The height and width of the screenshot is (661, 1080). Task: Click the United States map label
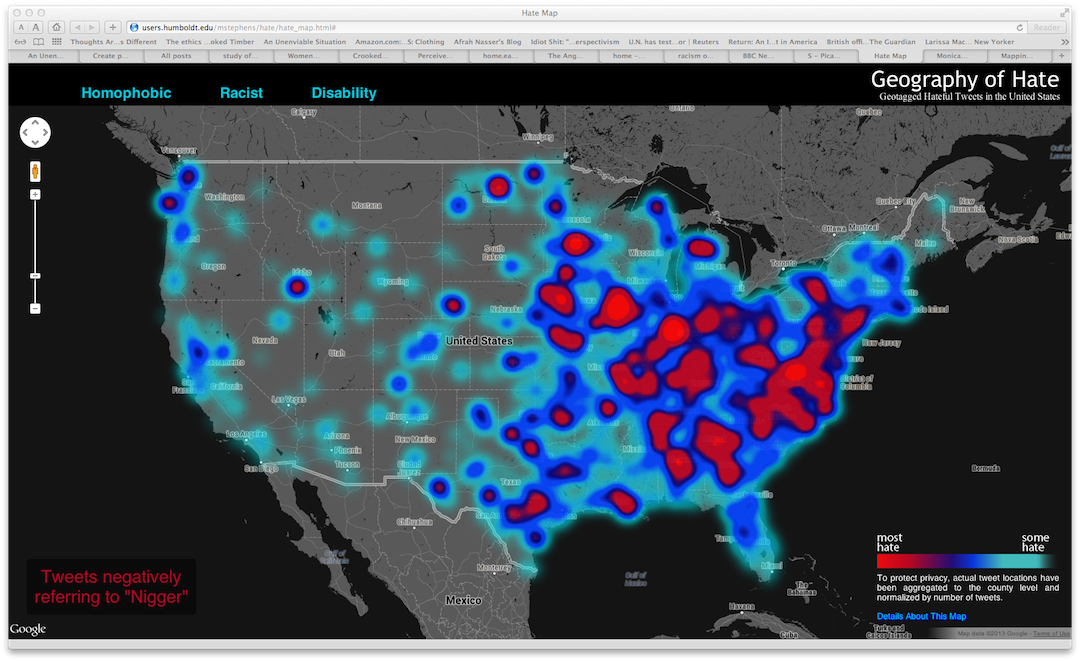pyautogui.click(x=479, y=341)
